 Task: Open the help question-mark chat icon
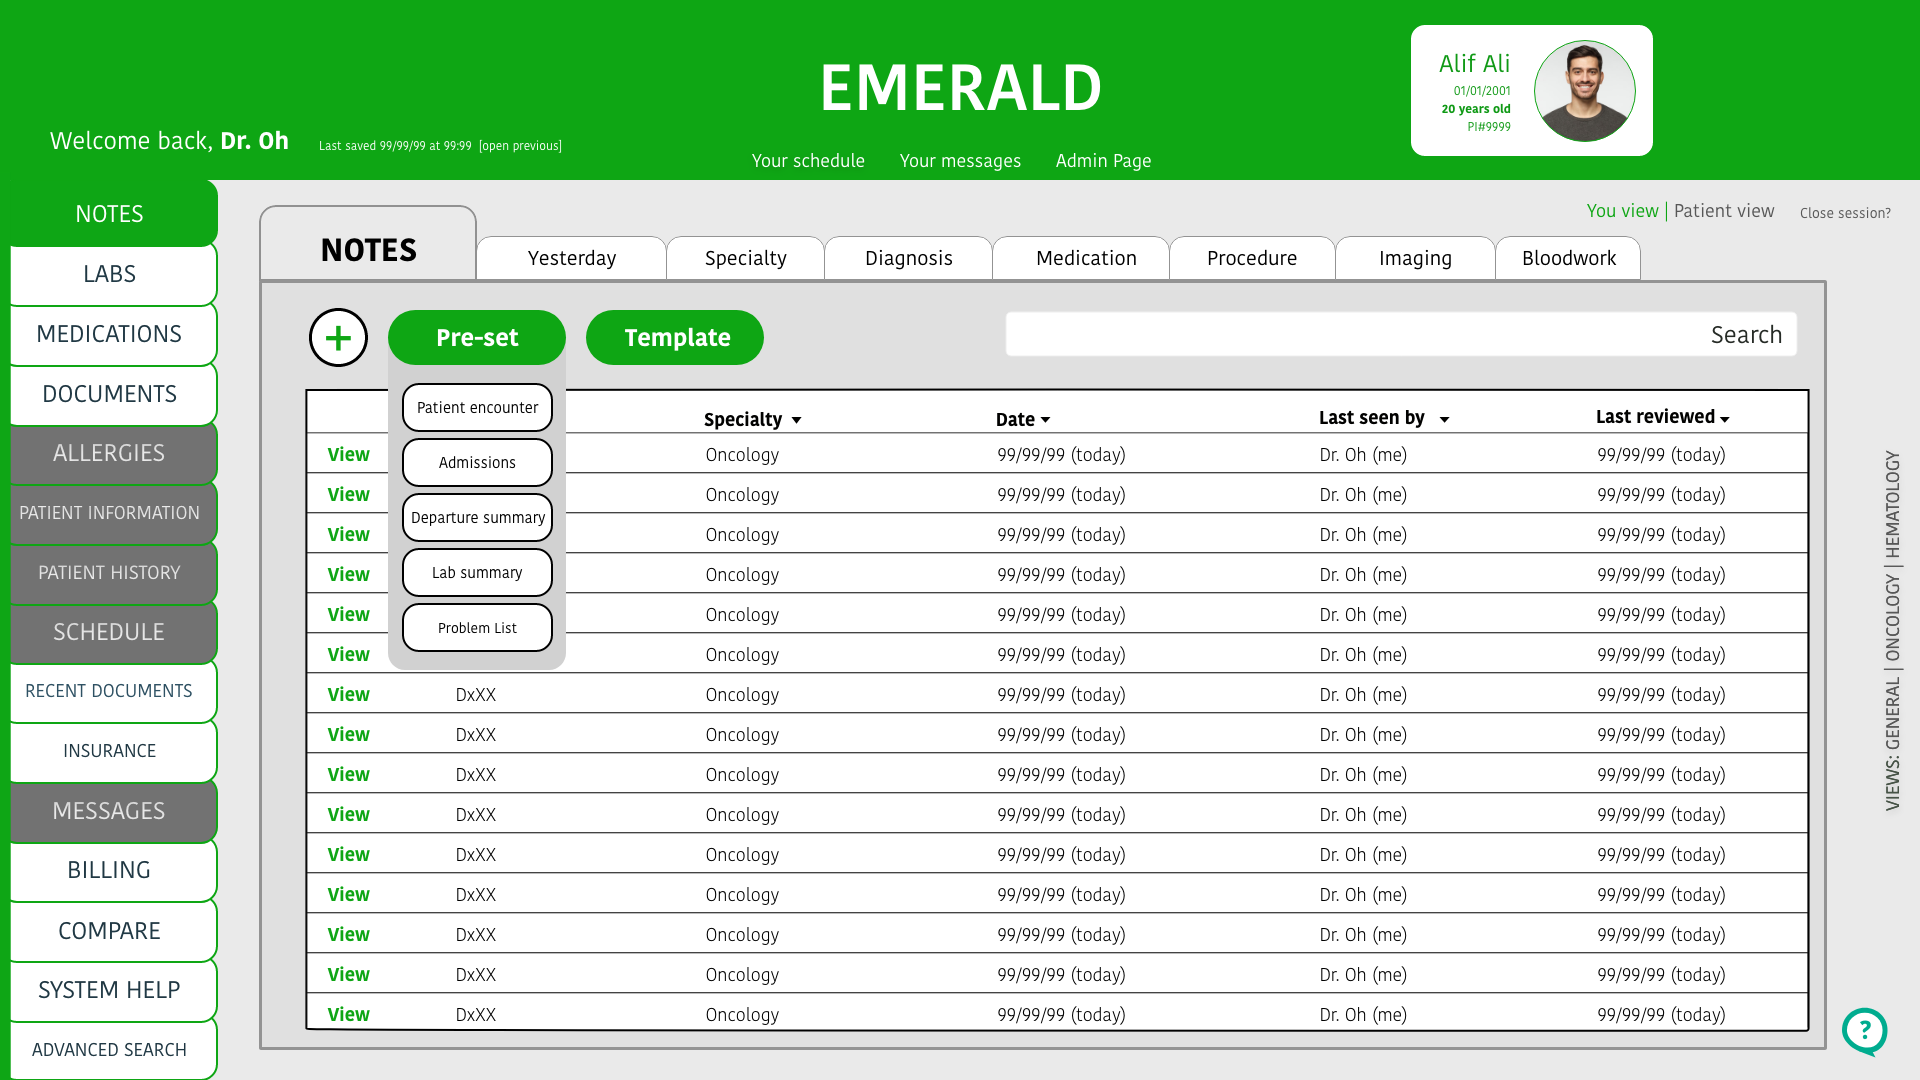point(1865,1031)
